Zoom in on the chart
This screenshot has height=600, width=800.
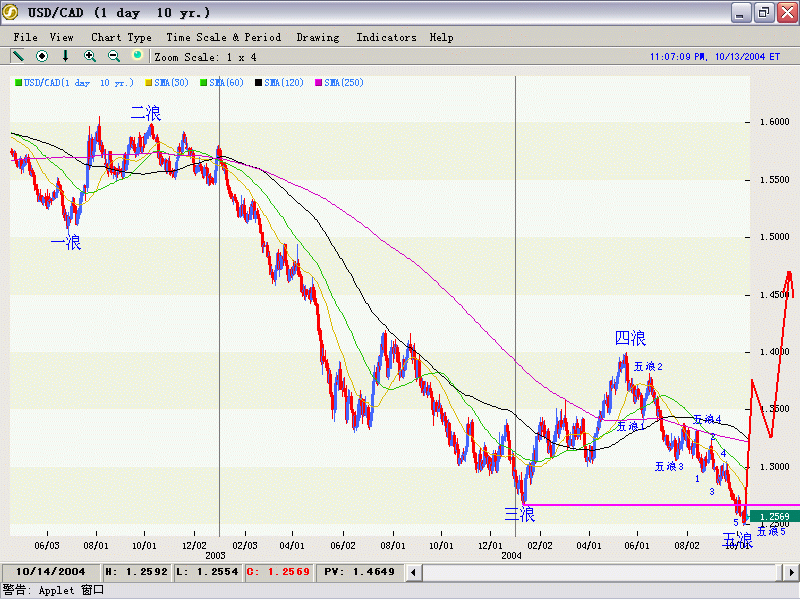90,56
